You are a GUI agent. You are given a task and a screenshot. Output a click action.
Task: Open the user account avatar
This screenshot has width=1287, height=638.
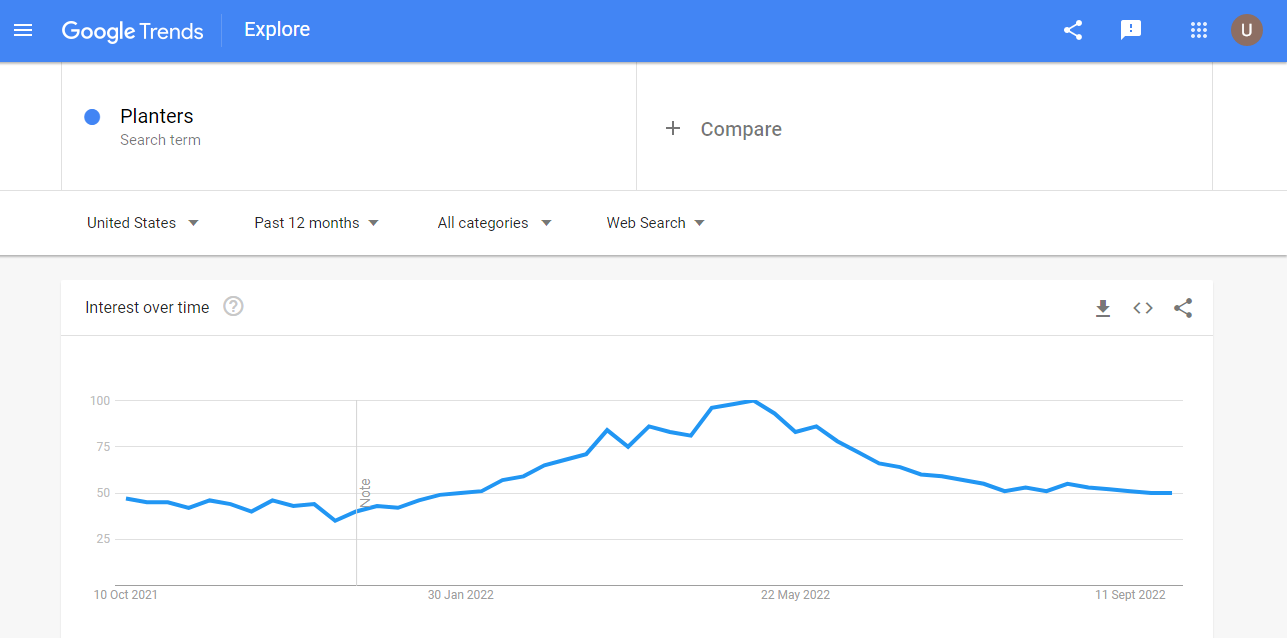(x=1246, y=30)
